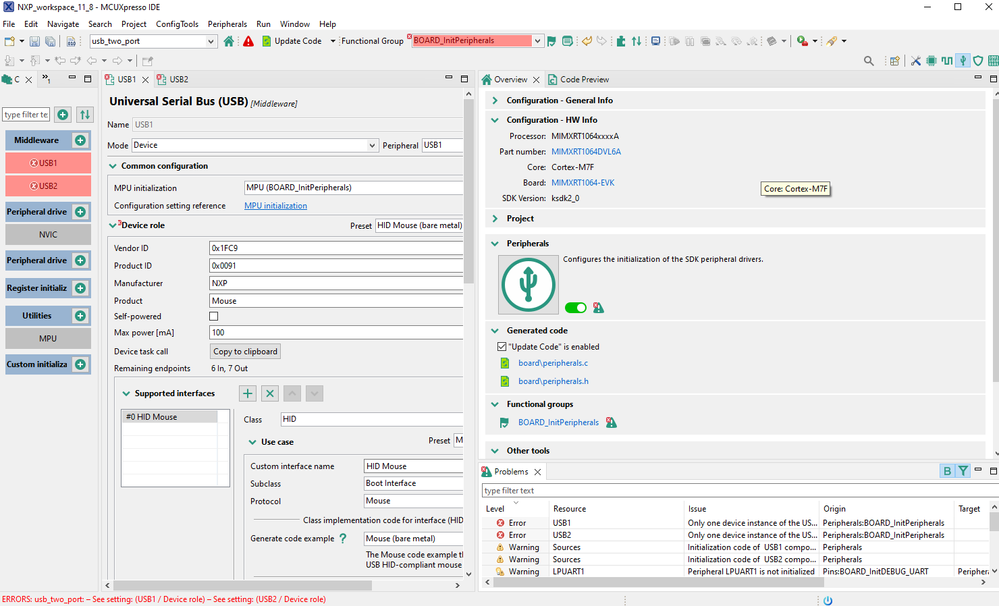Open the File menu
The image size is (999, 606).
(9, 24)
